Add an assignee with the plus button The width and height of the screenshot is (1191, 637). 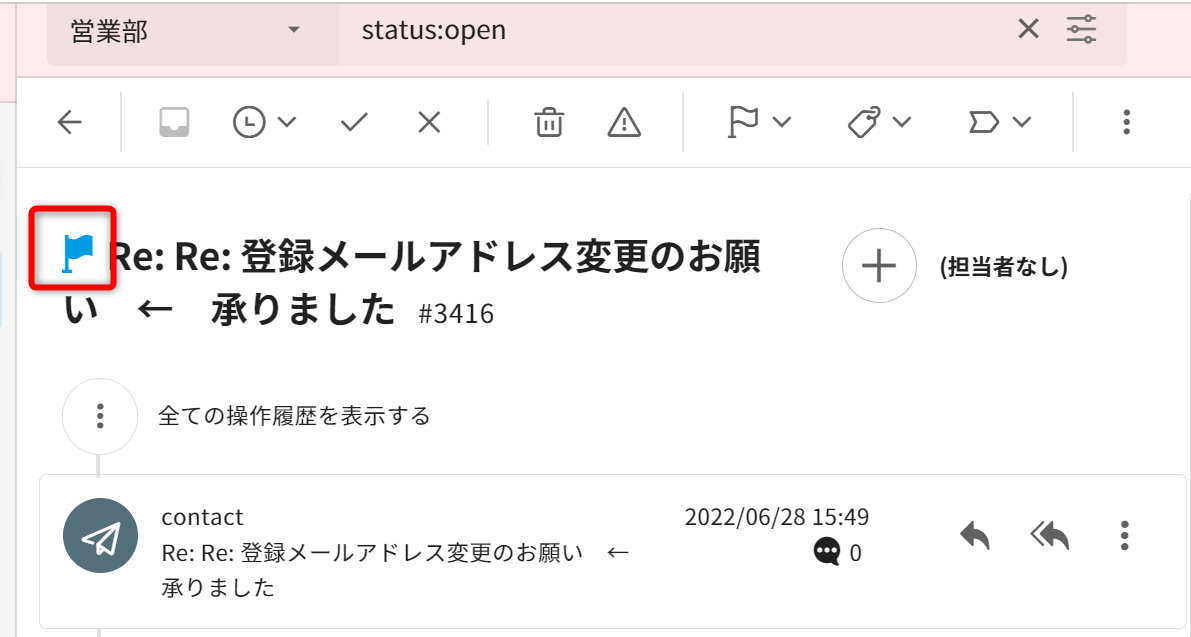point(879,266)
